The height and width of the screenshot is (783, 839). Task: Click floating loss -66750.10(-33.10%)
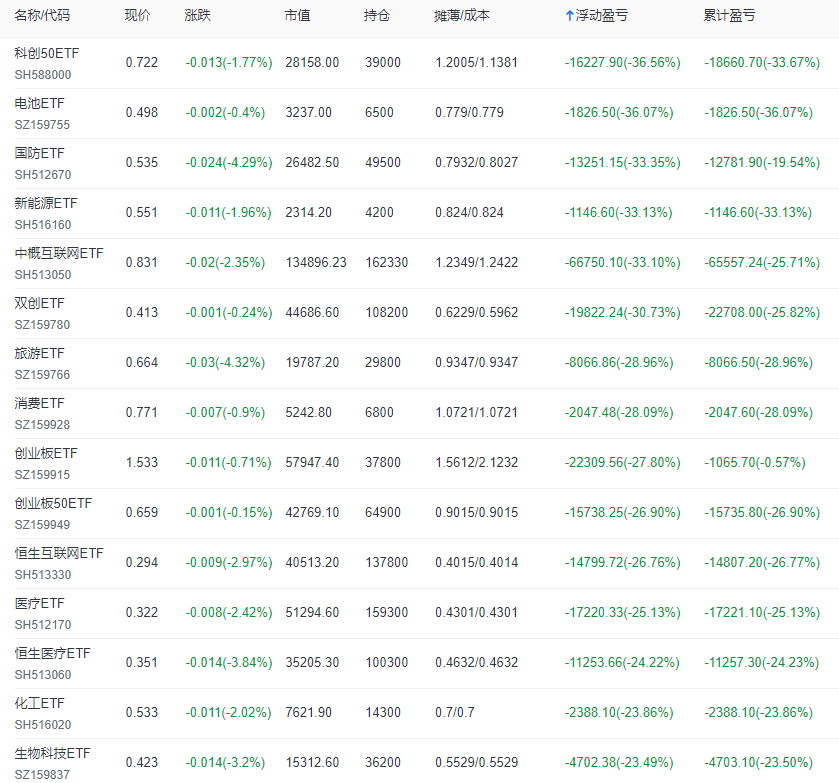[x=623, y=263]
